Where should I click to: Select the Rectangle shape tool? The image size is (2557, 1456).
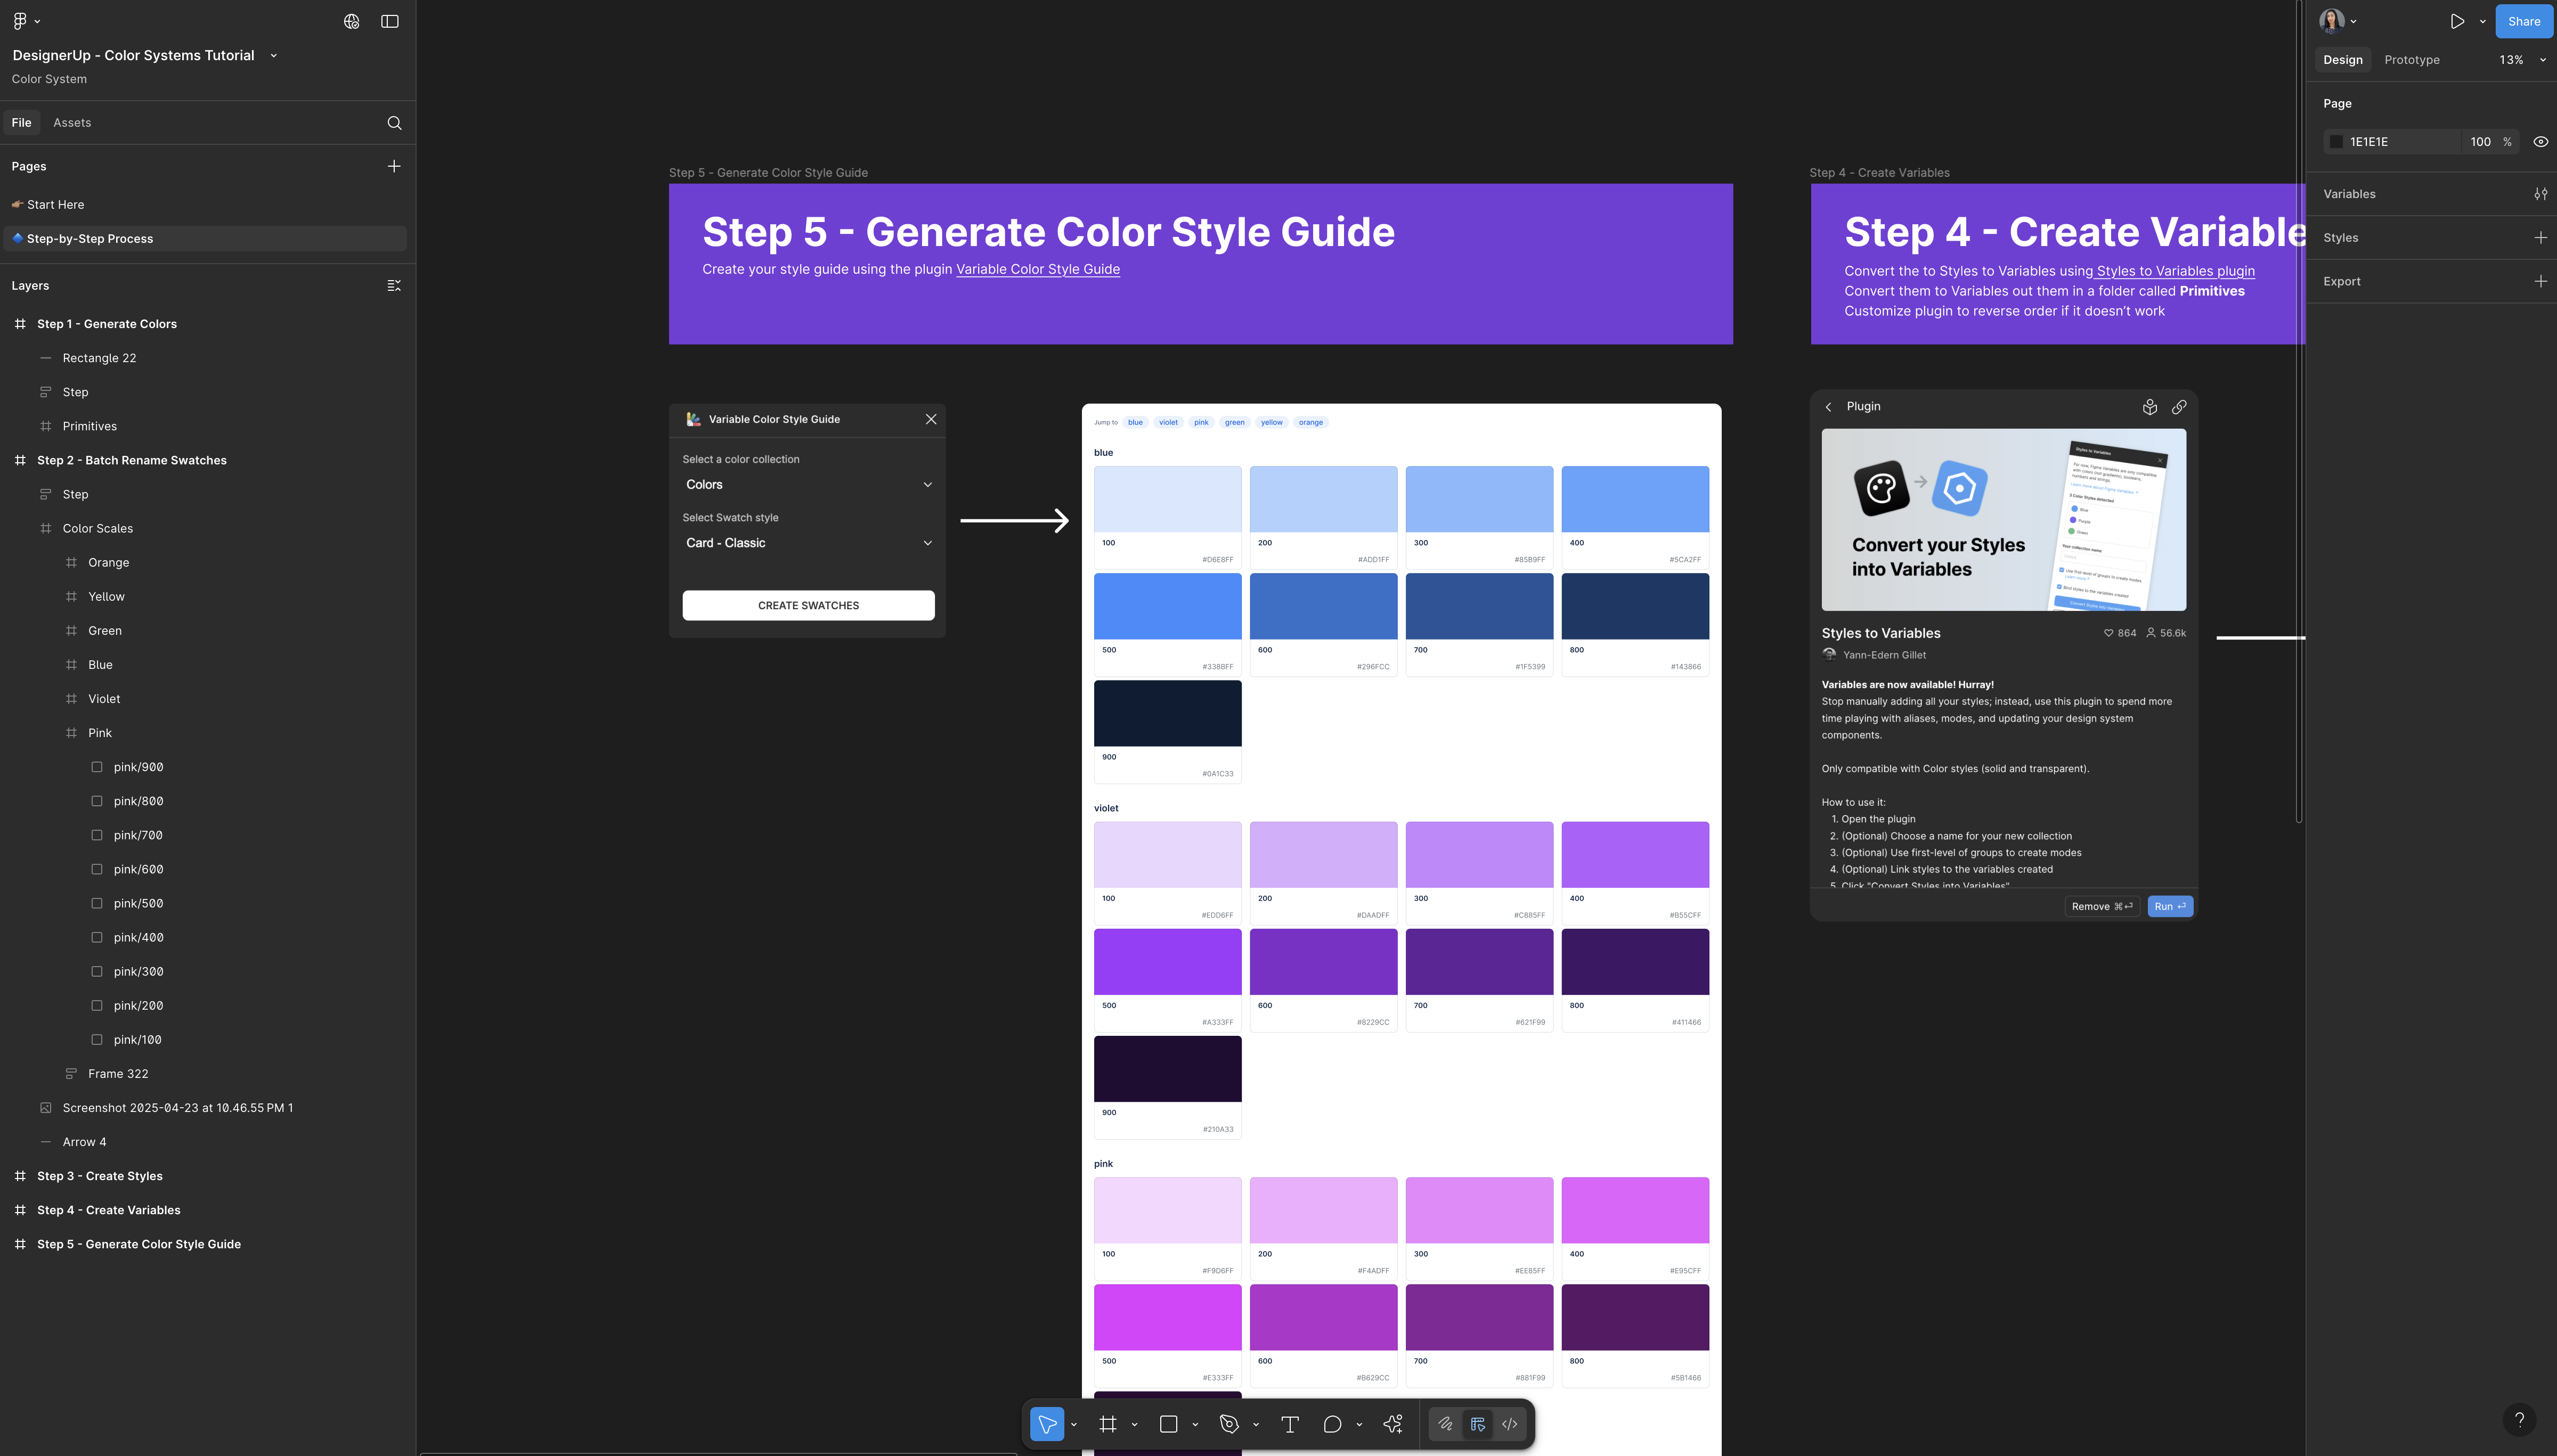(x=1168, y=1424)
